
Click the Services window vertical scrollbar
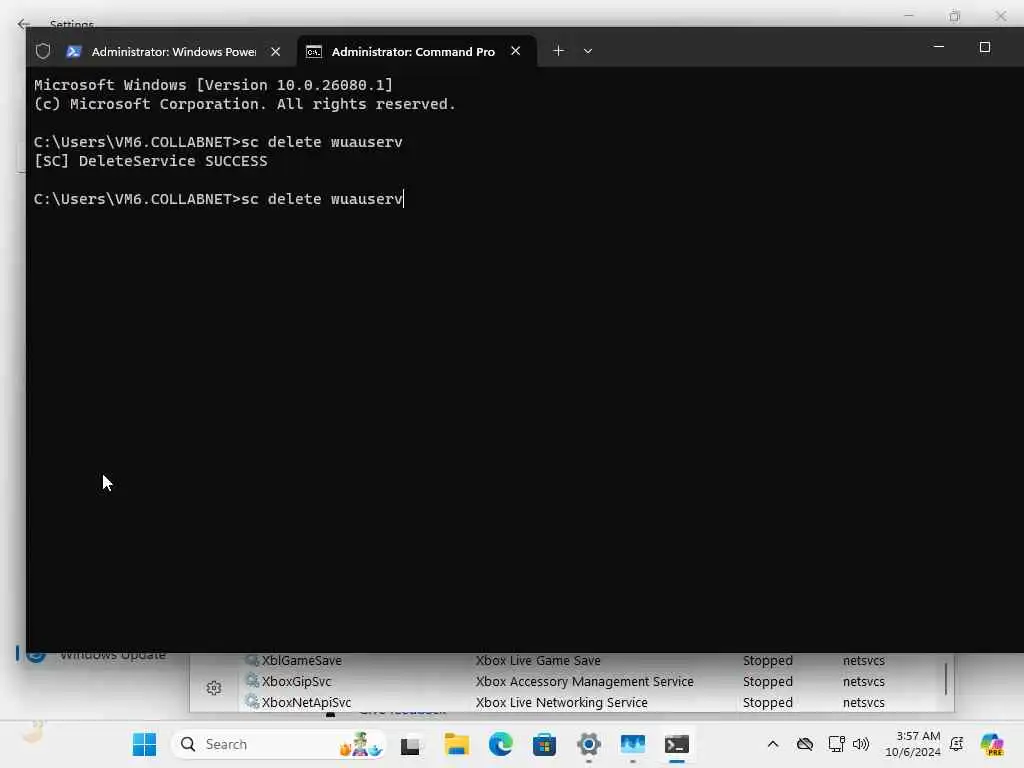click(946, 679)
